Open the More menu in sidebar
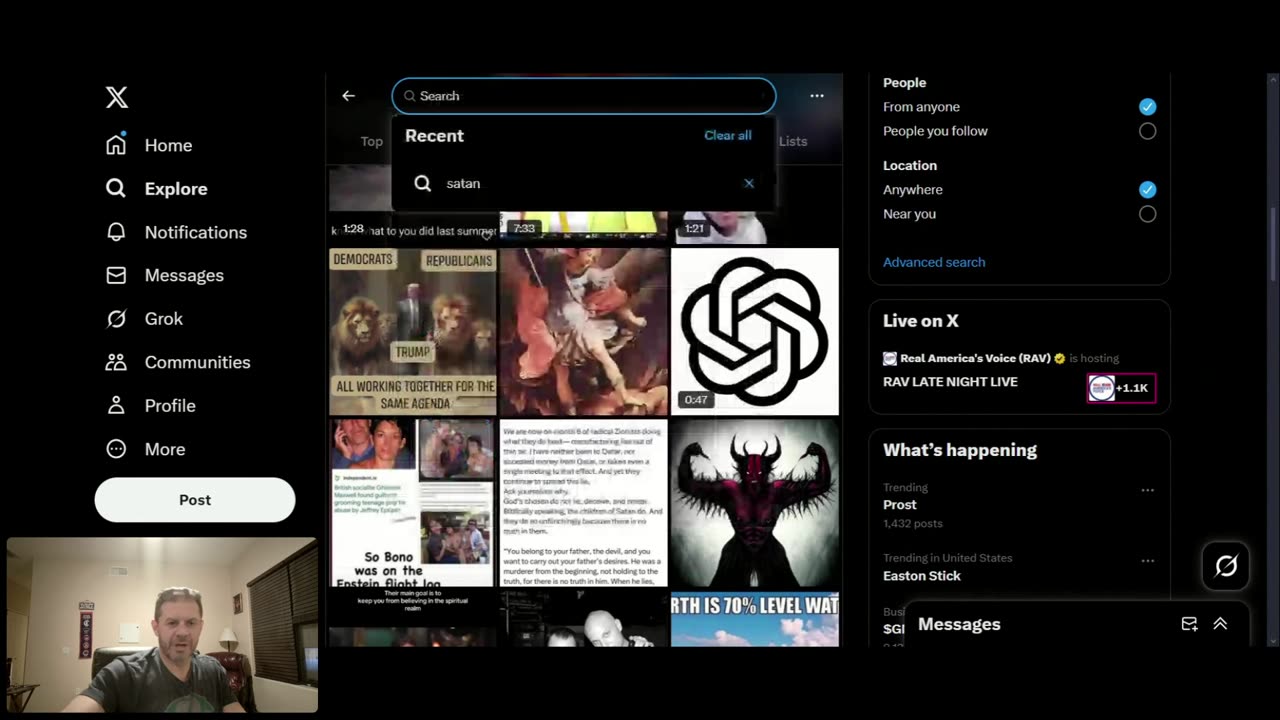 pyautogui.click(x=146, y=449)
